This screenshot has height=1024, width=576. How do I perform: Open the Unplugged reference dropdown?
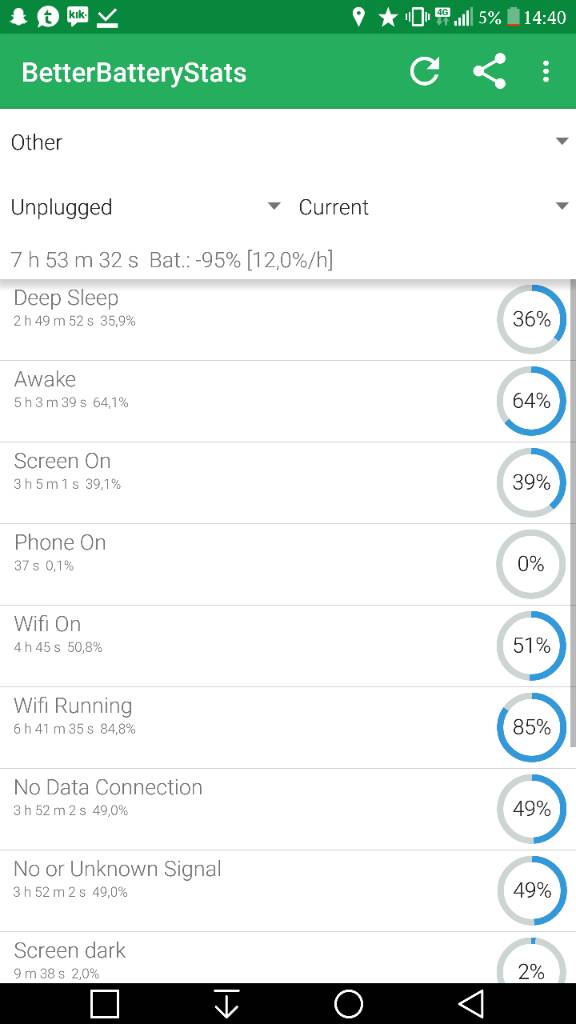pyautogui.click(x=145, y=207)
